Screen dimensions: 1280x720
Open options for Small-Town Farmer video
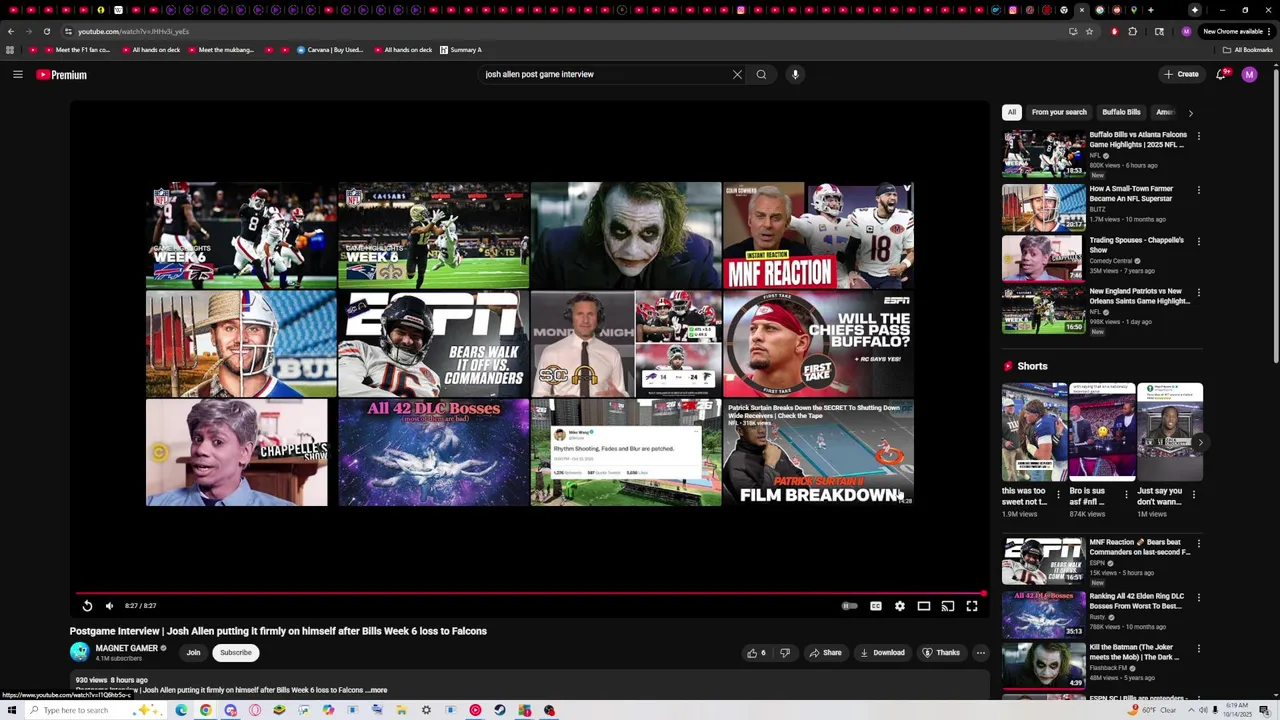tap(1198, 190)
